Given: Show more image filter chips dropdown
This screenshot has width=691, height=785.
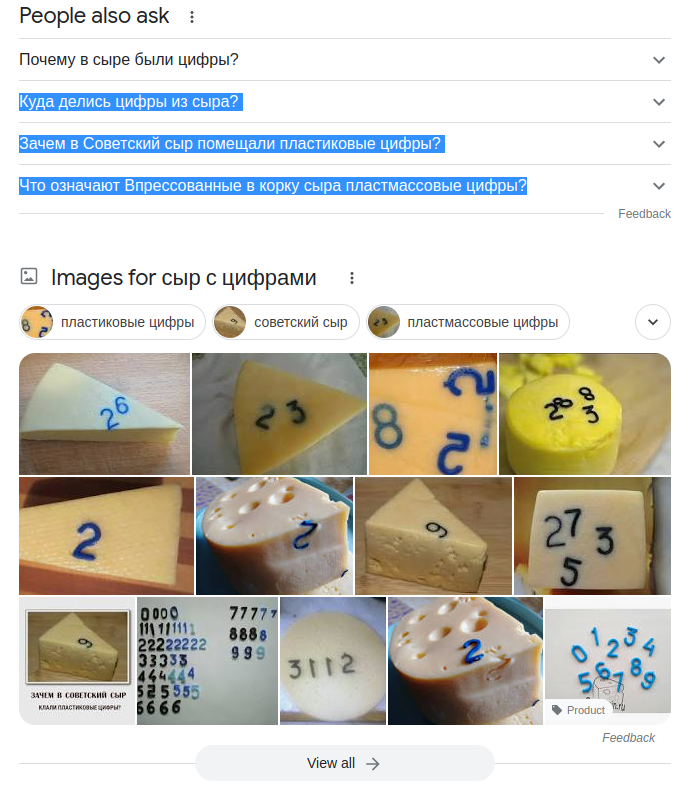Looking at the screenshot, I should pyautogui.click(x=653, y=322).
